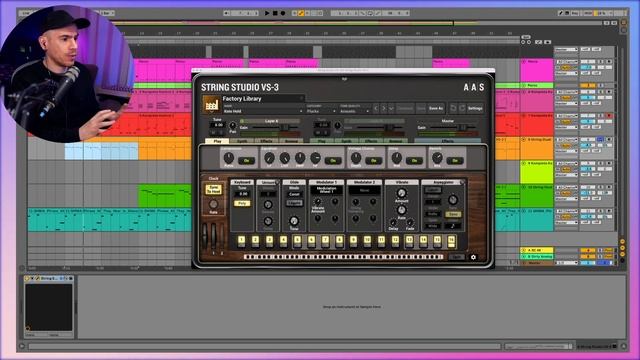Click arpeggiator step button 1

click(242, 241)
